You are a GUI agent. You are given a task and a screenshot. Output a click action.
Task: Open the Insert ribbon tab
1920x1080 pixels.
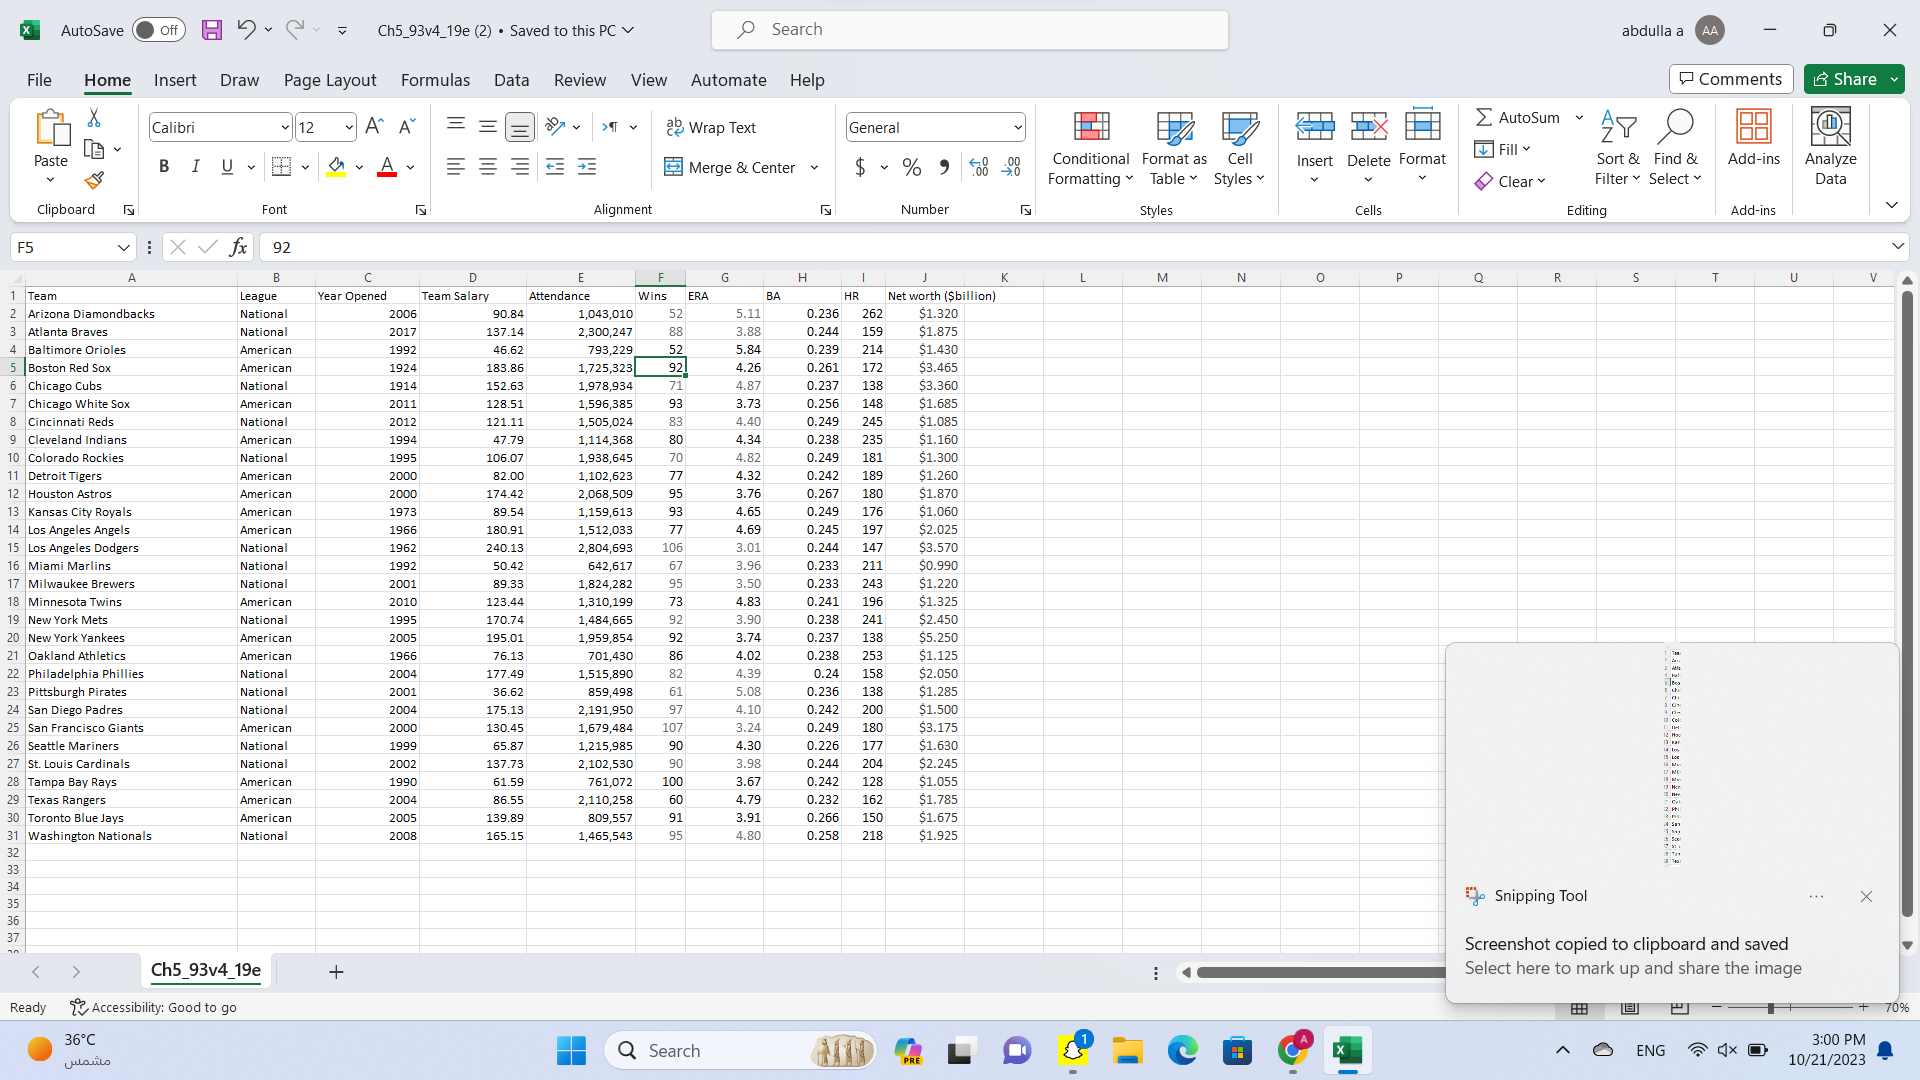coord(175,80)
